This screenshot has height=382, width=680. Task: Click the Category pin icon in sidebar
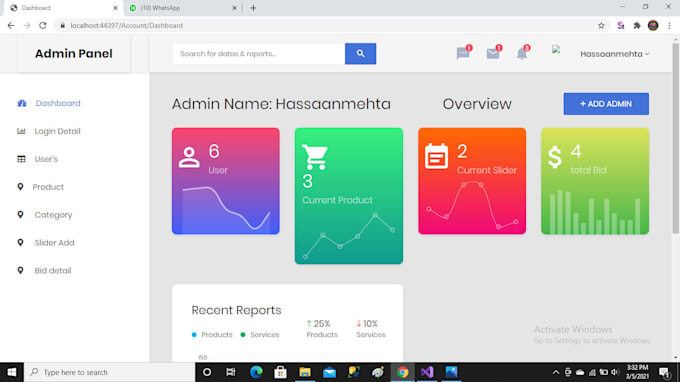pos(20,215)
